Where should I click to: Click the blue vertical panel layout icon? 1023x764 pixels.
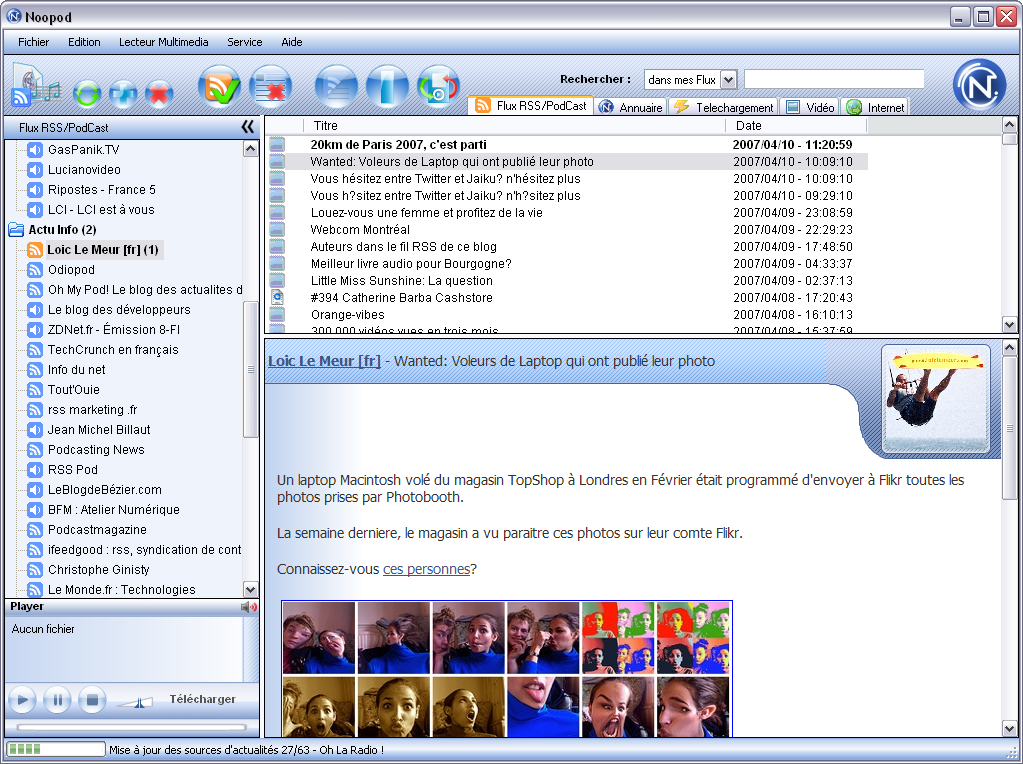387,86
